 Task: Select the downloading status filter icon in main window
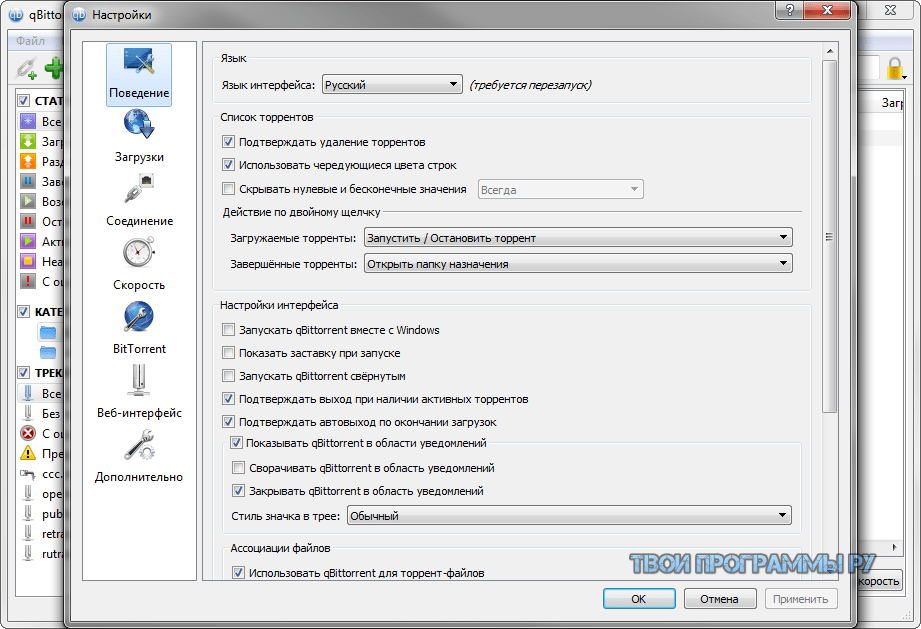tap(28, 141)
